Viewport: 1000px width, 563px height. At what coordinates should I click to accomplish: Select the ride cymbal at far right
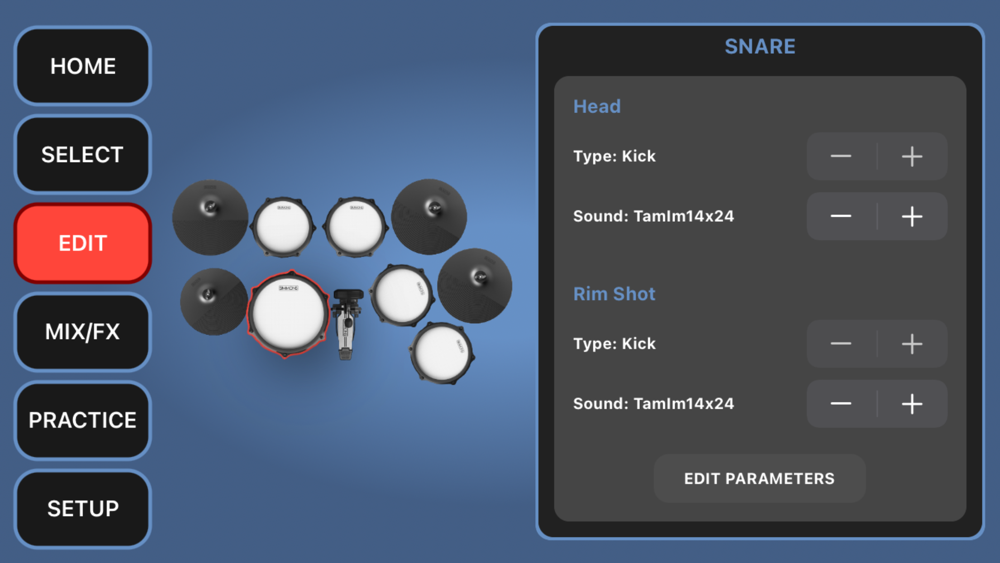click(x=474, y=286)
